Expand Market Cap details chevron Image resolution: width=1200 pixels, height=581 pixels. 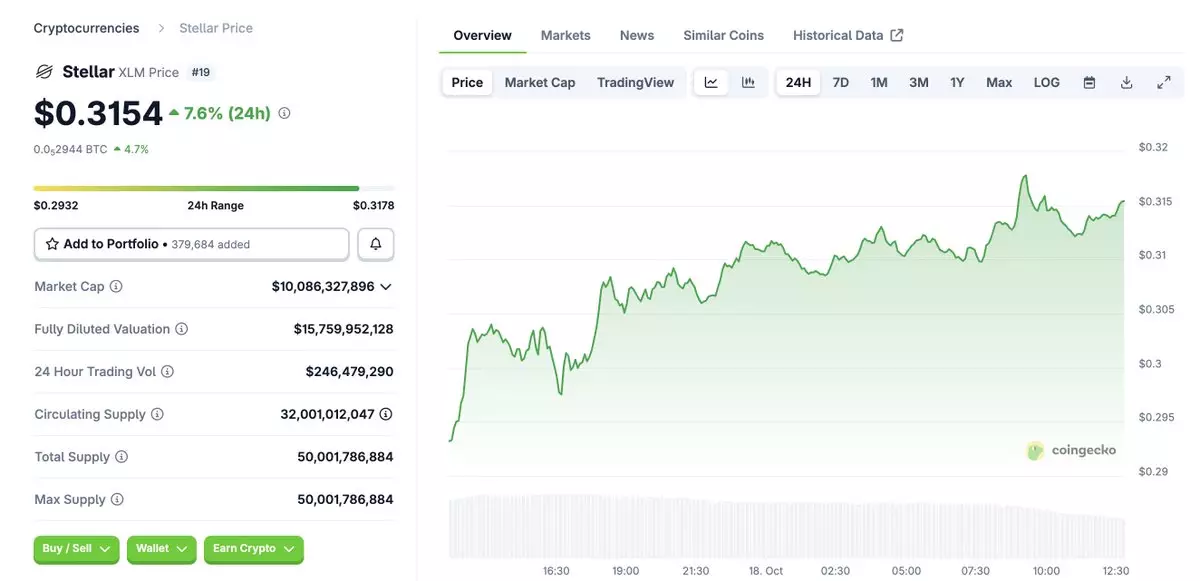tap(386, 286)
